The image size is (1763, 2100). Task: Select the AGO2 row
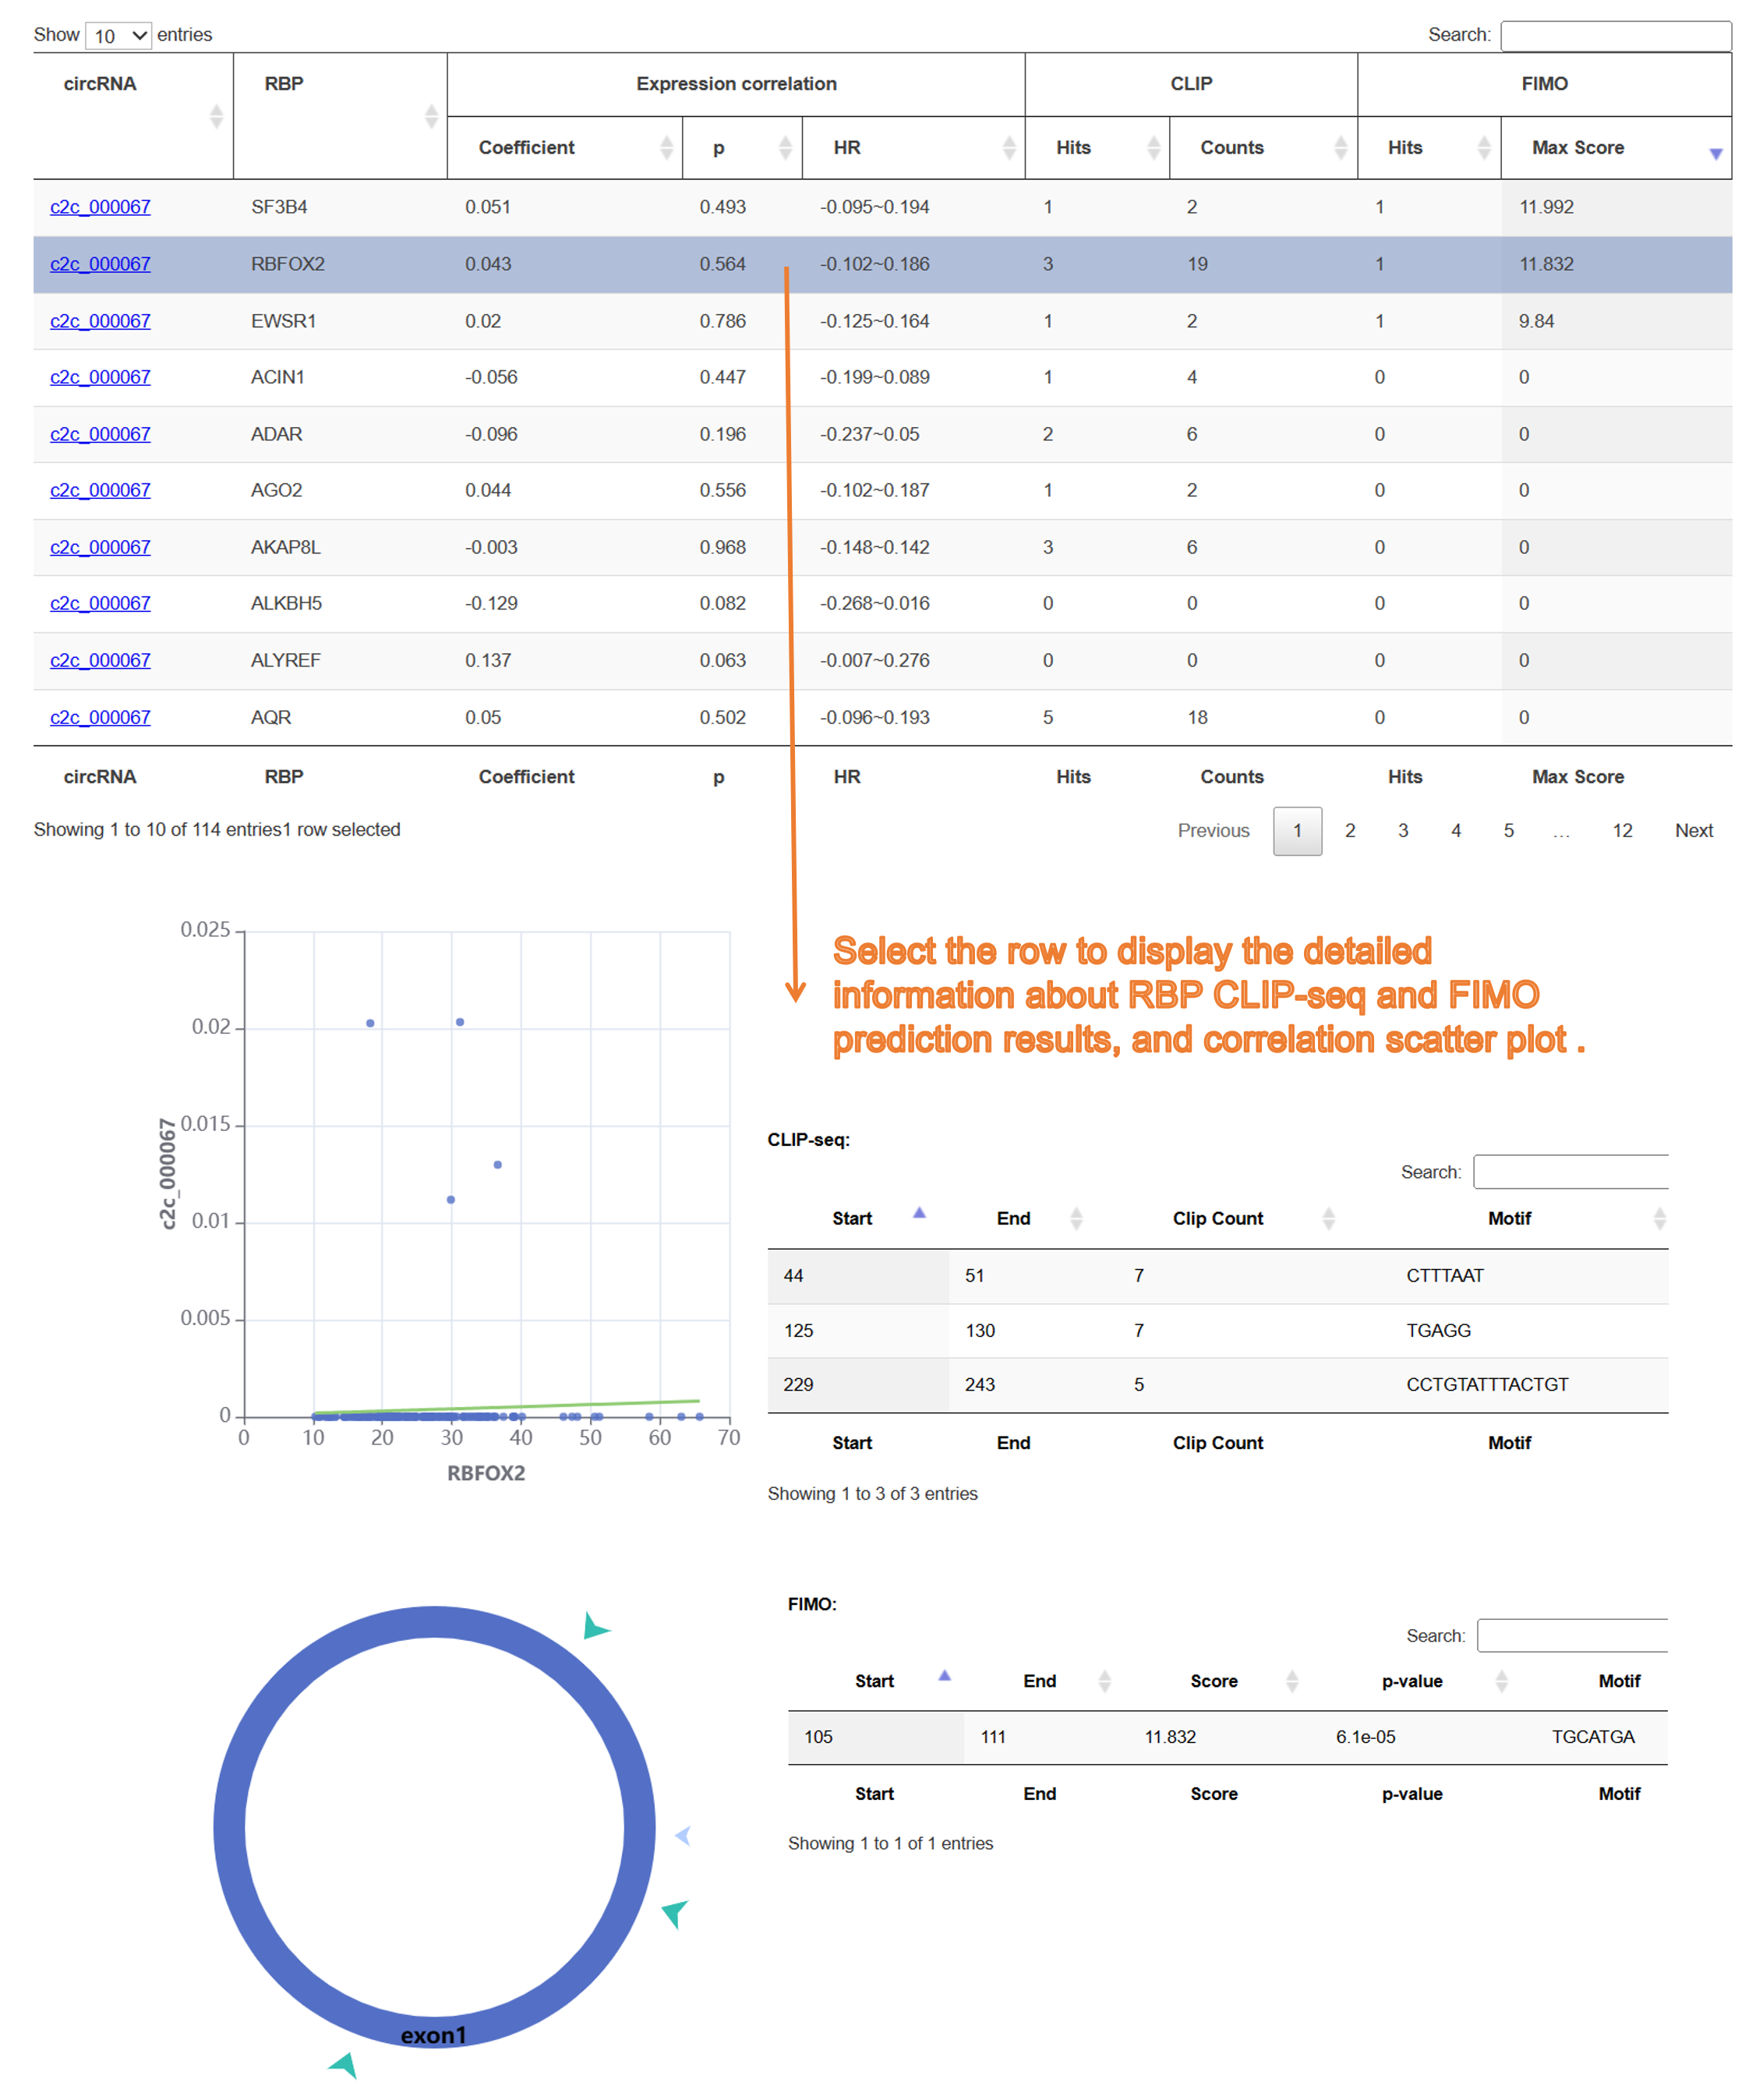882,490
